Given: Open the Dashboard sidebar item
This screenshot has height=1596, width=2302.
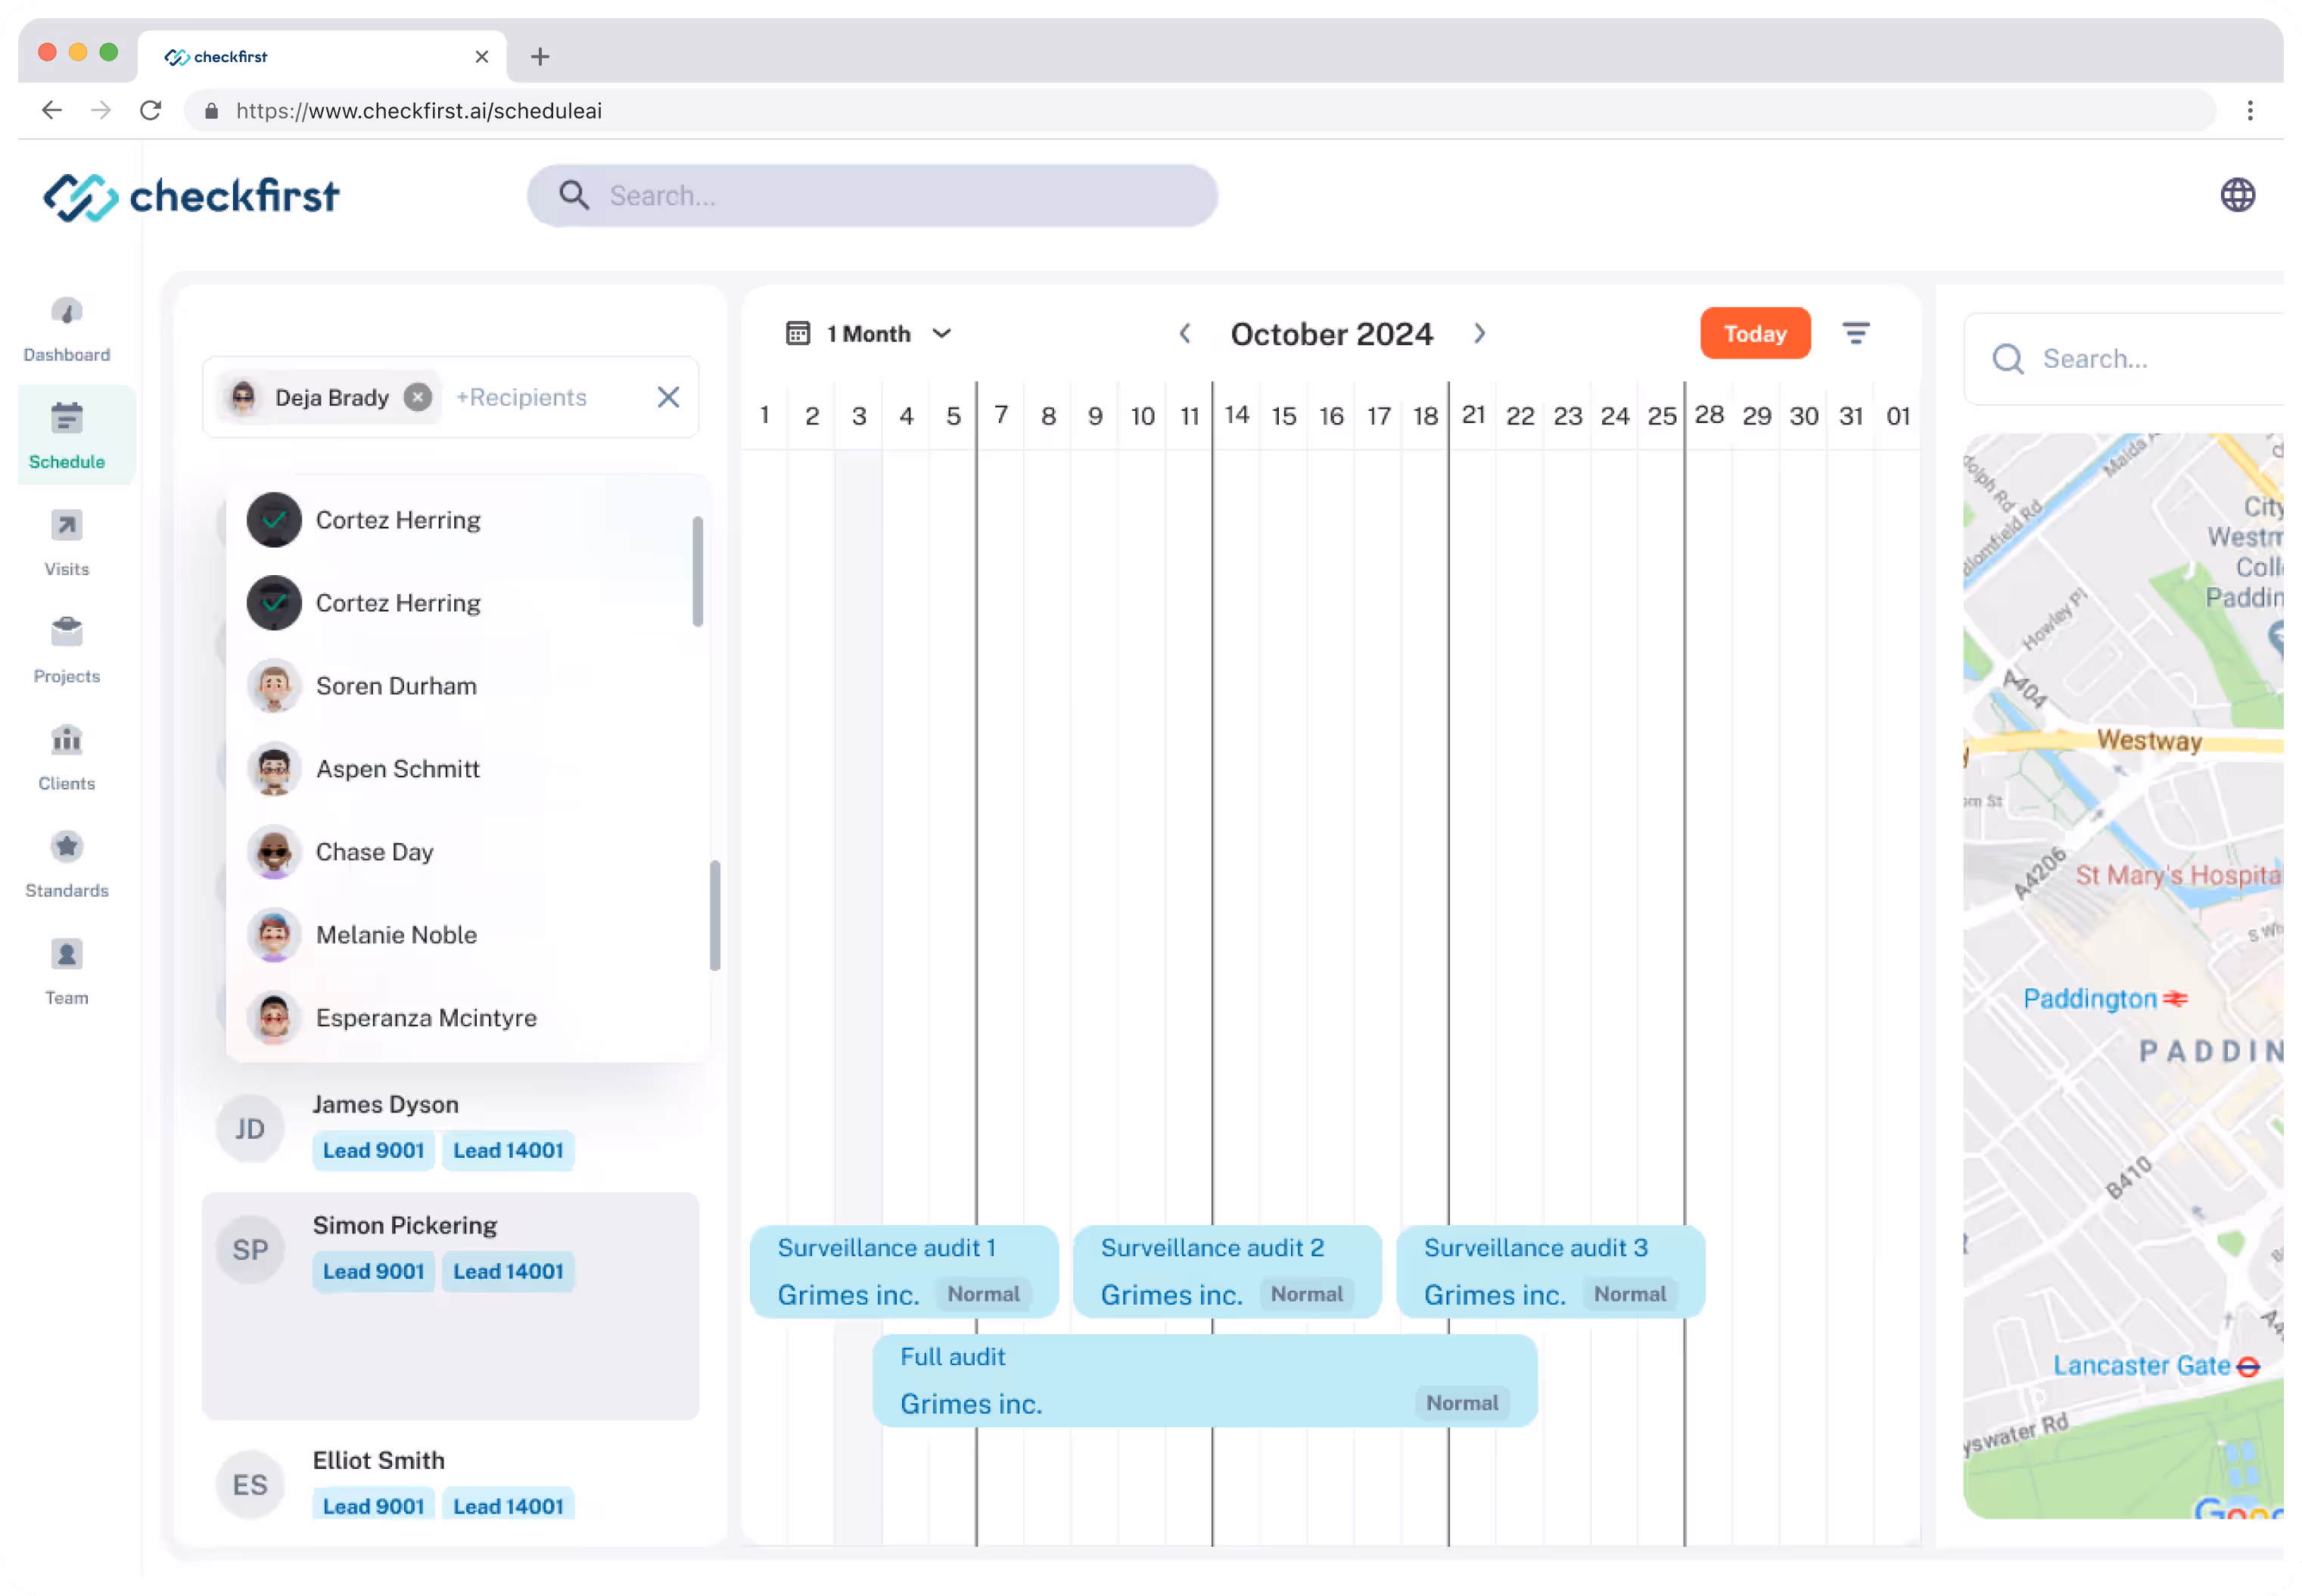Looking at the screenshot, I should pyautogui.click(x=67, y=330).
